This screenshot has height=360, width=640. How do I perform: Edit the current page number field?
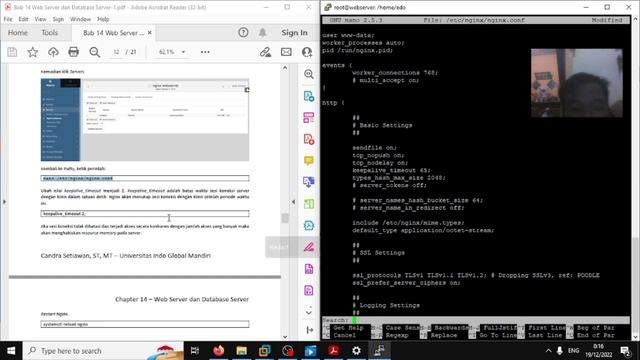point(116,52)
